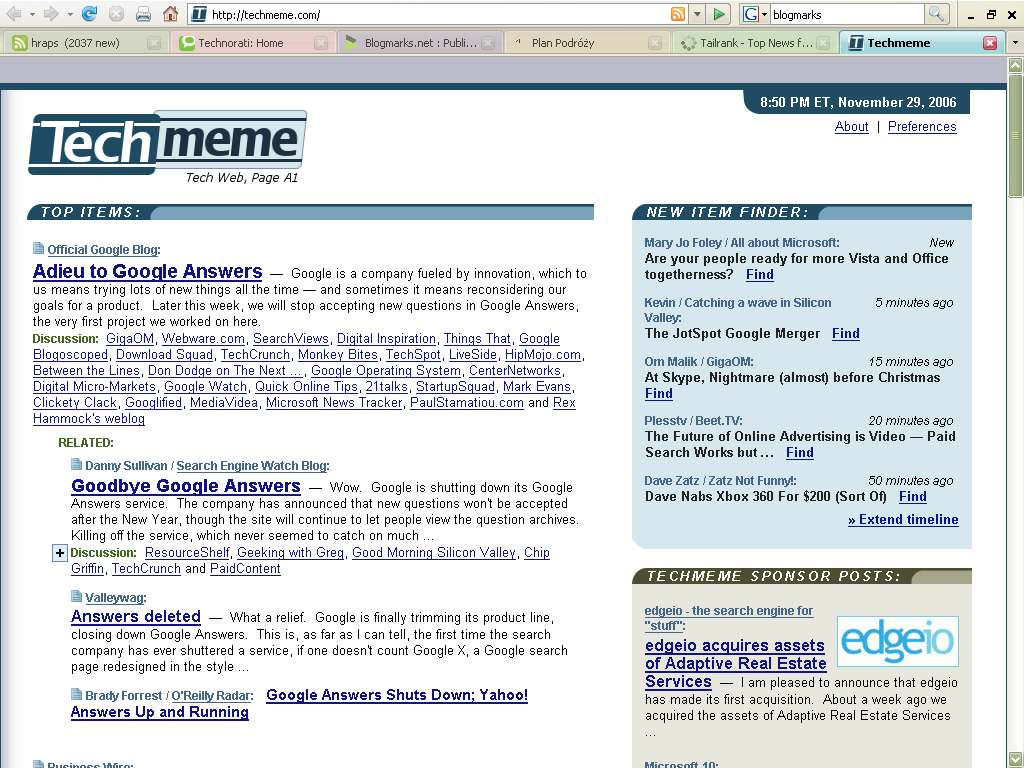Click the document icon beside Brady Forrest
This screenshot has height=768, width=1024.
pos(76,694)
